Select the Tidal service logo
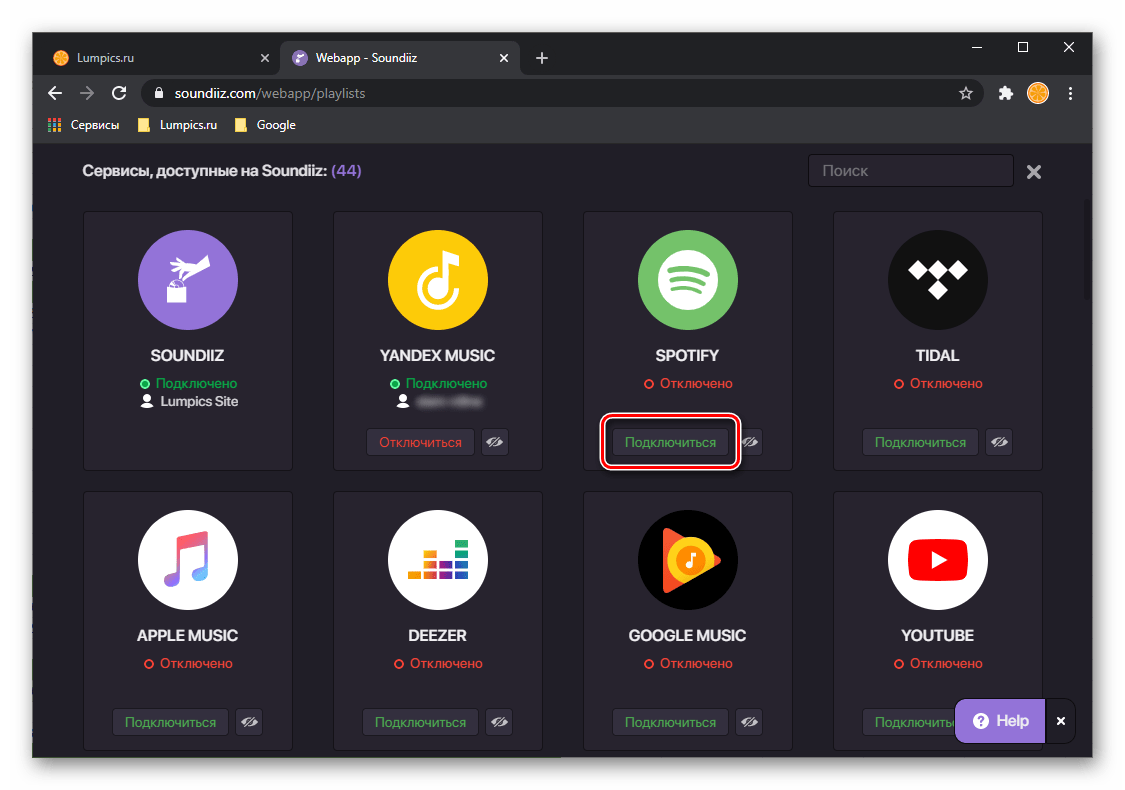The height and width of the screenshot is (790, 1125). tap(937, 281)
